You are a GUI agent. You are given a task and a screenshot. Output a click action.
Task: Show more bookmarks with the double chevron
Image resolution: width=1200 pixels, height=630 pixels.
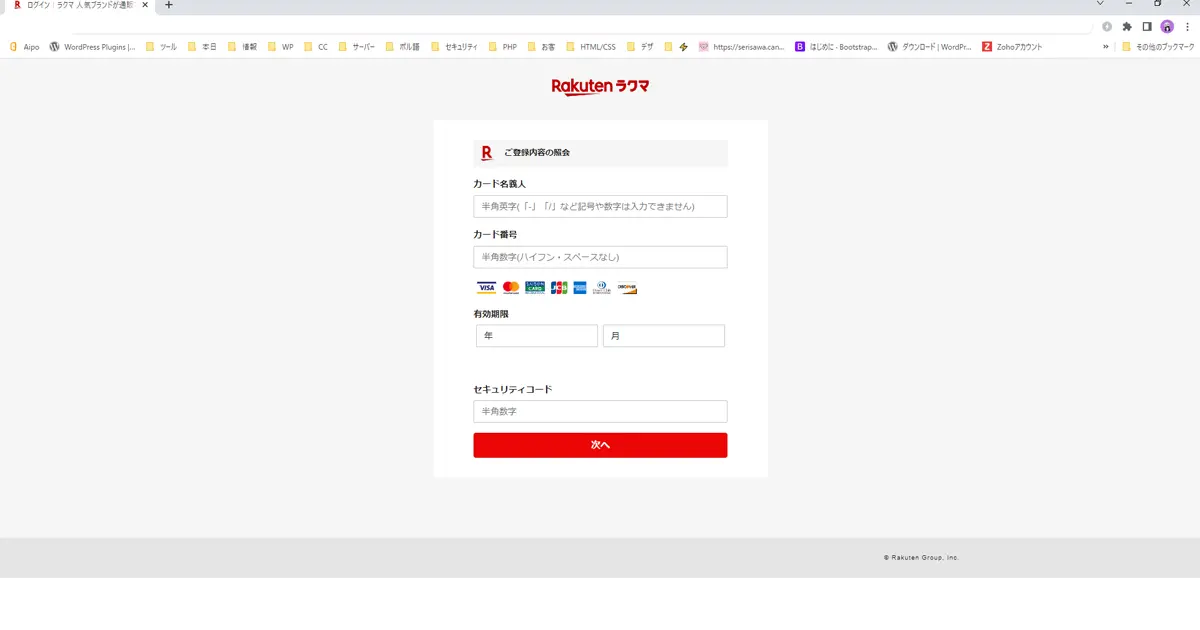(1106, 47)
